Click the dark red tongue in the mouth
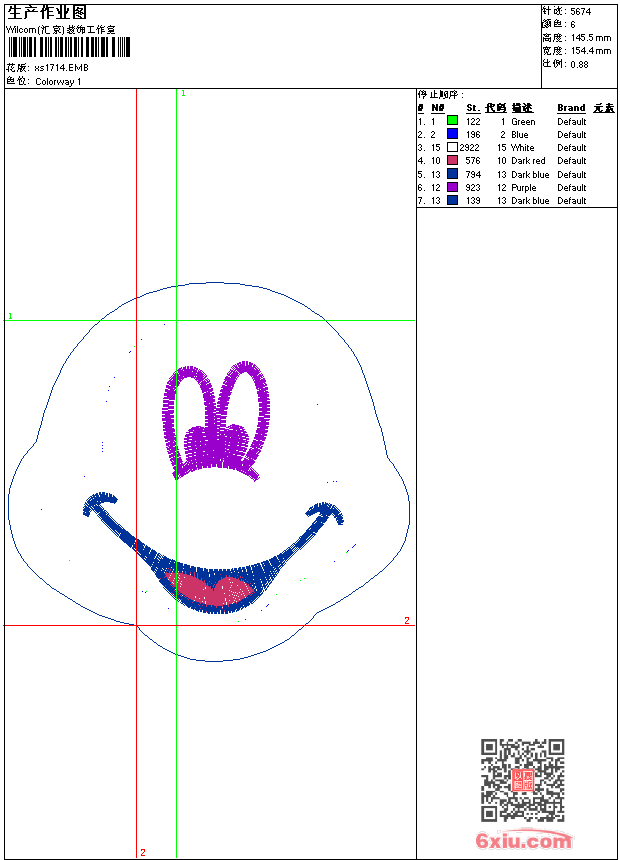This screenshot has height=860, width=620. (x=210, y=590)
